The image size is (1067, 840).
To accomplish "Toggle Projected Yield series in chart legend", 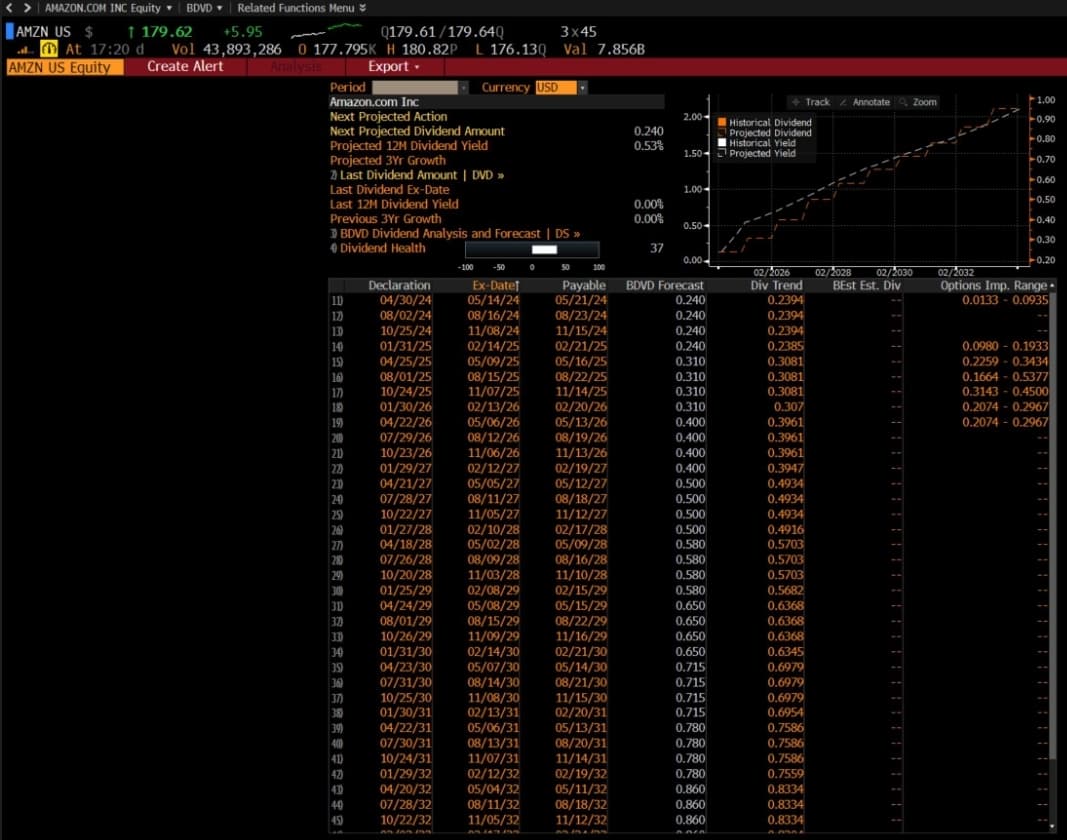I will coord(757,154).
